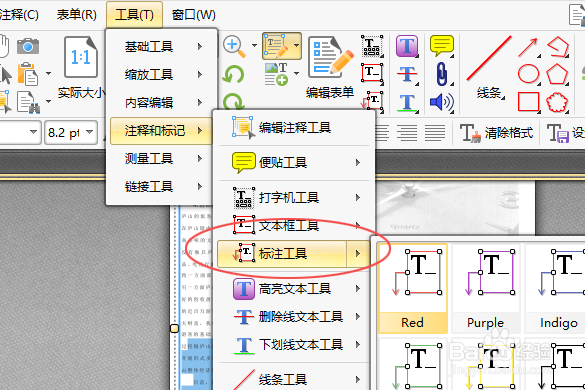Choose 便贴工具 in the submenu
This screenshot has height=390, width=585.
(x=294, y=162)
